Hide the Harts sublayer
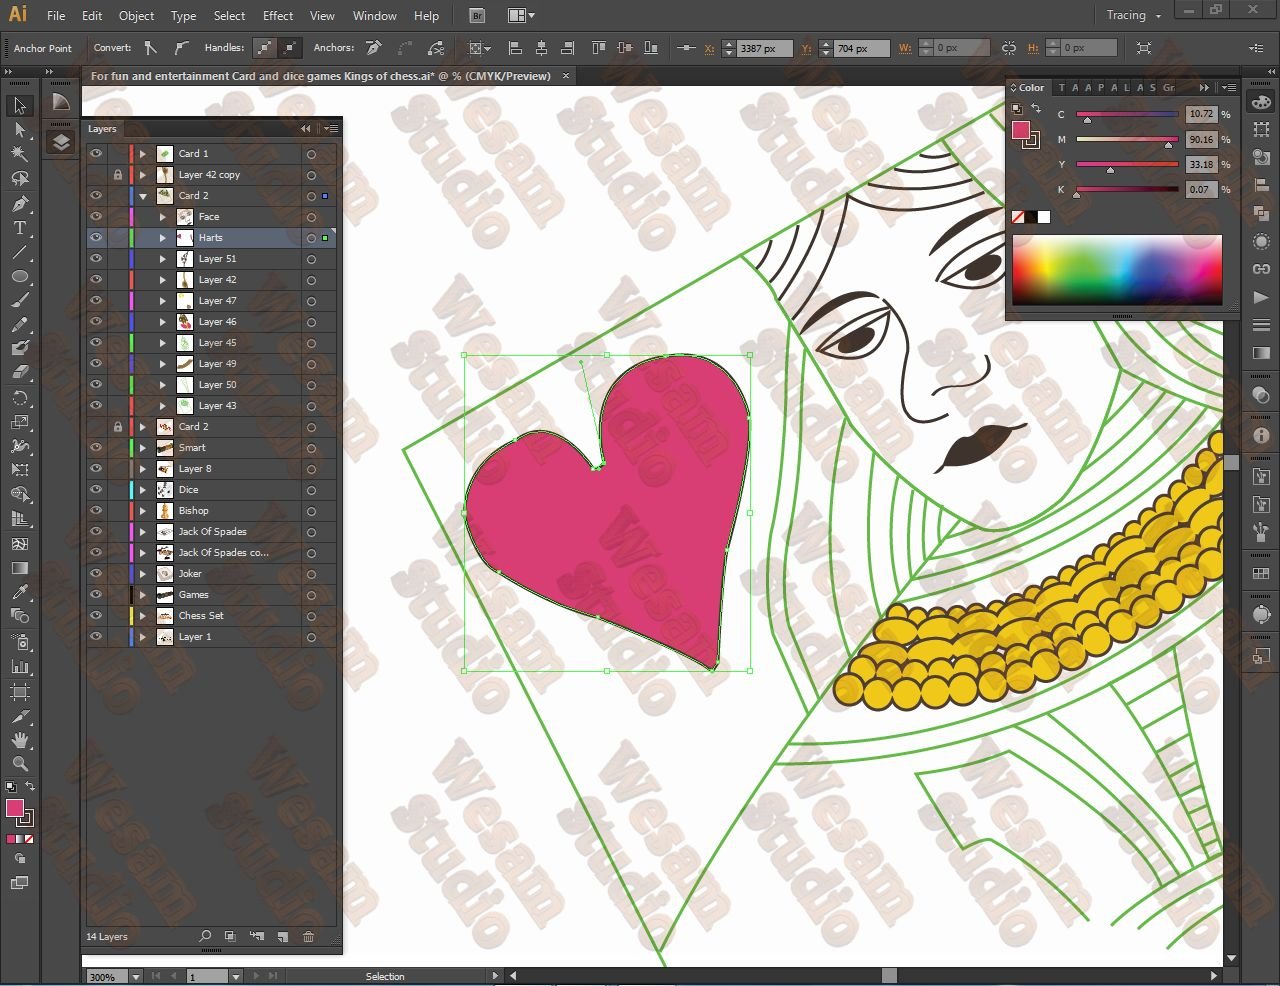The height and width of the screenshot is (986, 1280). click(x=96, y=238)
